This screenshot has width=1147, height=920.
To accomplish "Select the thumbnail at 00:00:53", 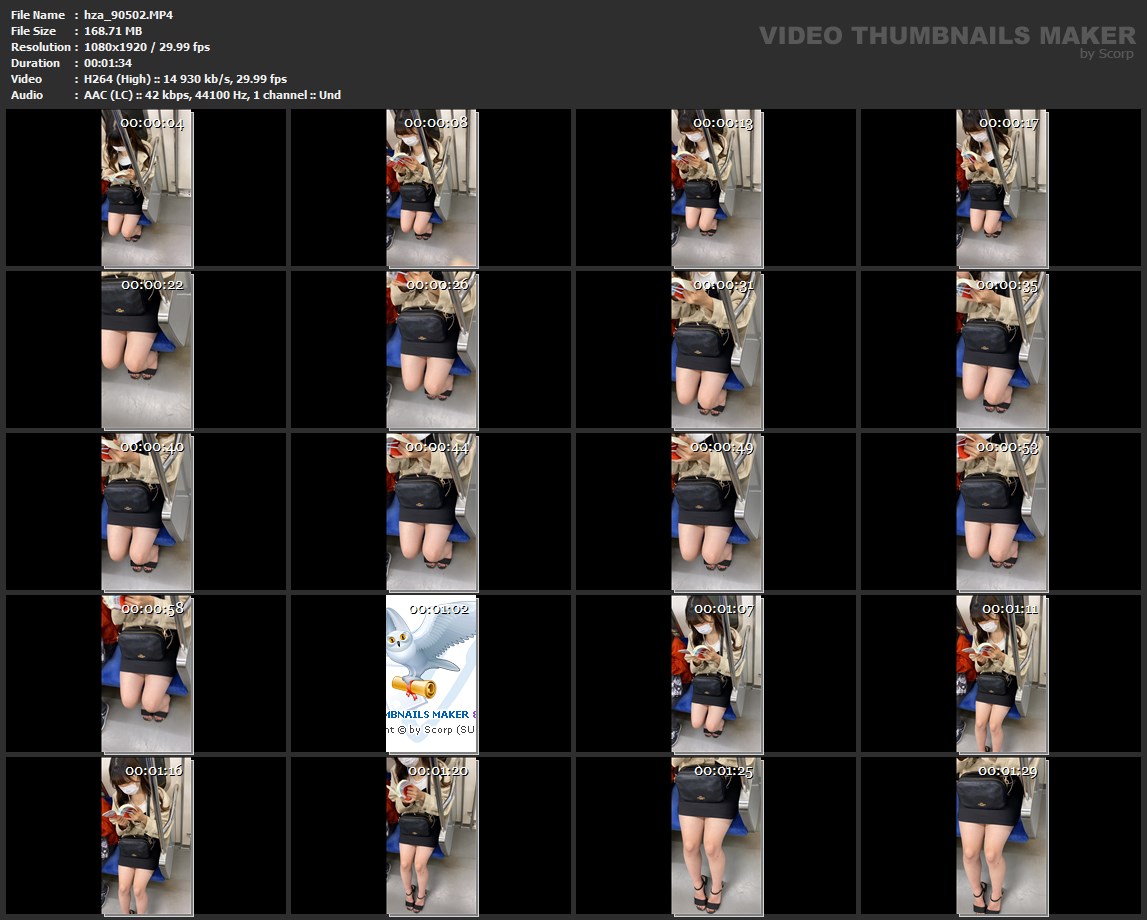I will (x=1001, y=512).
